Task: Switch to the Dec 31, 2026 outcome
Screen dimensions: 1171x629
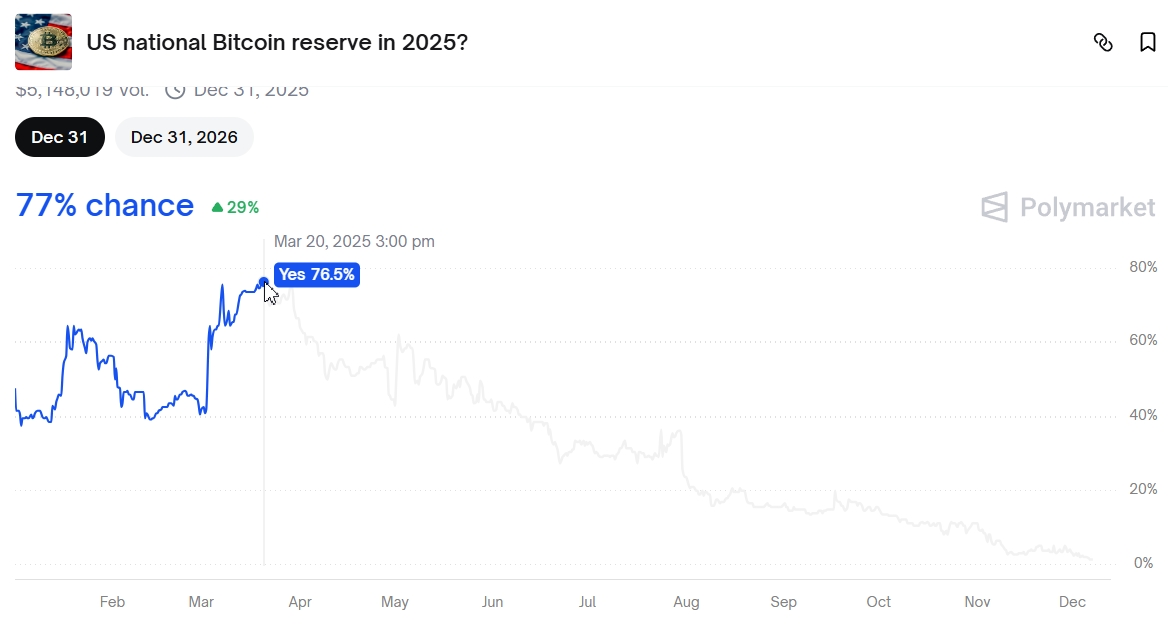Action: (x=184, y=137)
